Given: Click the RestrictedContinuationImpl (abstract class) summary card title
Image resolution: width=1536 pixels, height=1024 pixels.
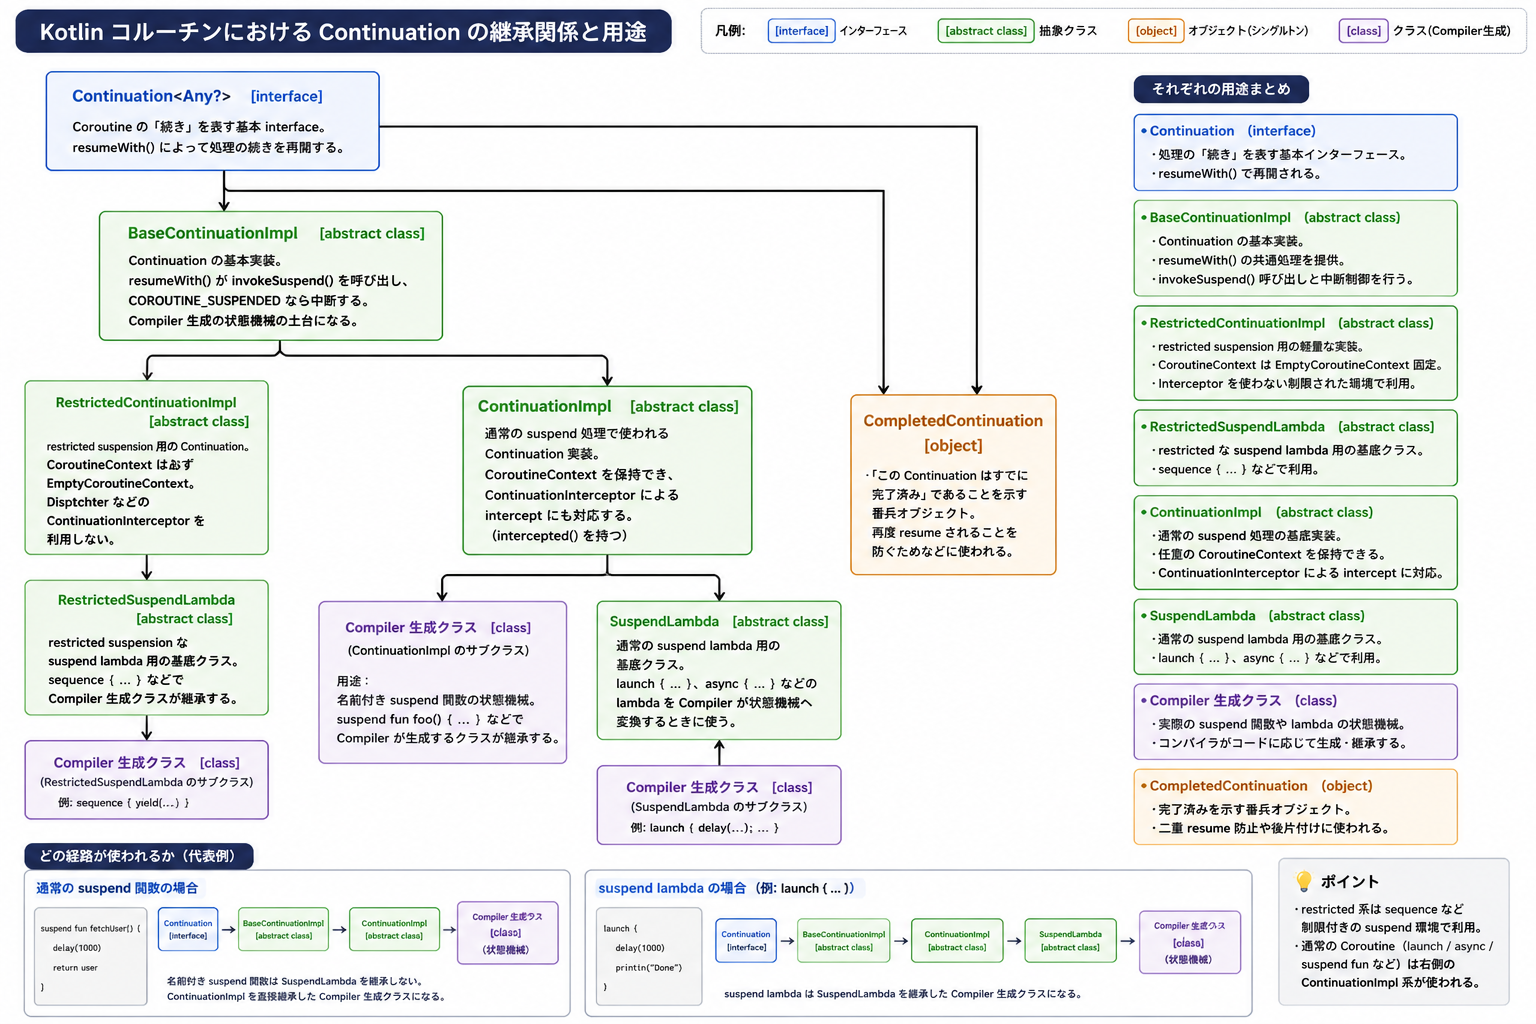Looking at the screenshot, I should click(1291, 323).
